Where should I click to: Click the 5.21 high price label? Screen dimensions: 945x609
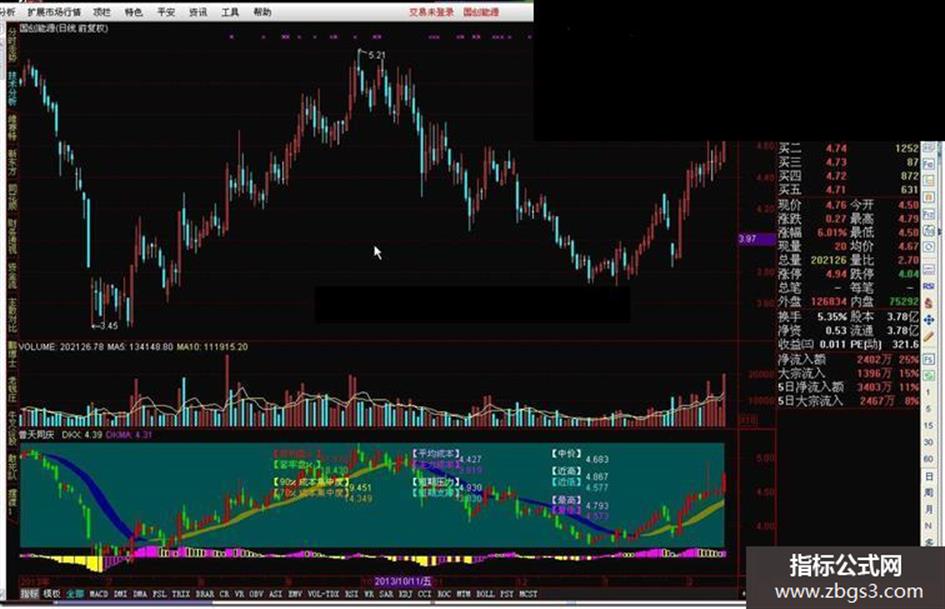[x=376, y=55]
